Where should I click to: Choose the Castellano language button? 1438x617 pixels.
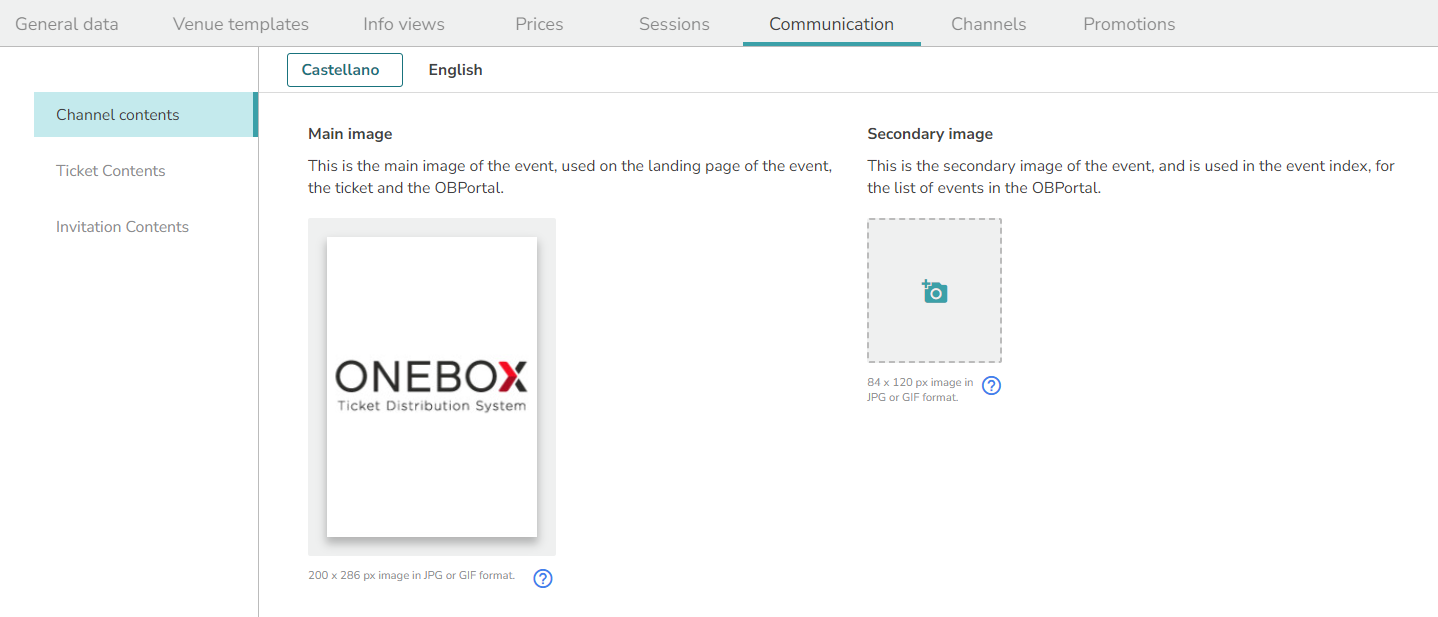345,70
